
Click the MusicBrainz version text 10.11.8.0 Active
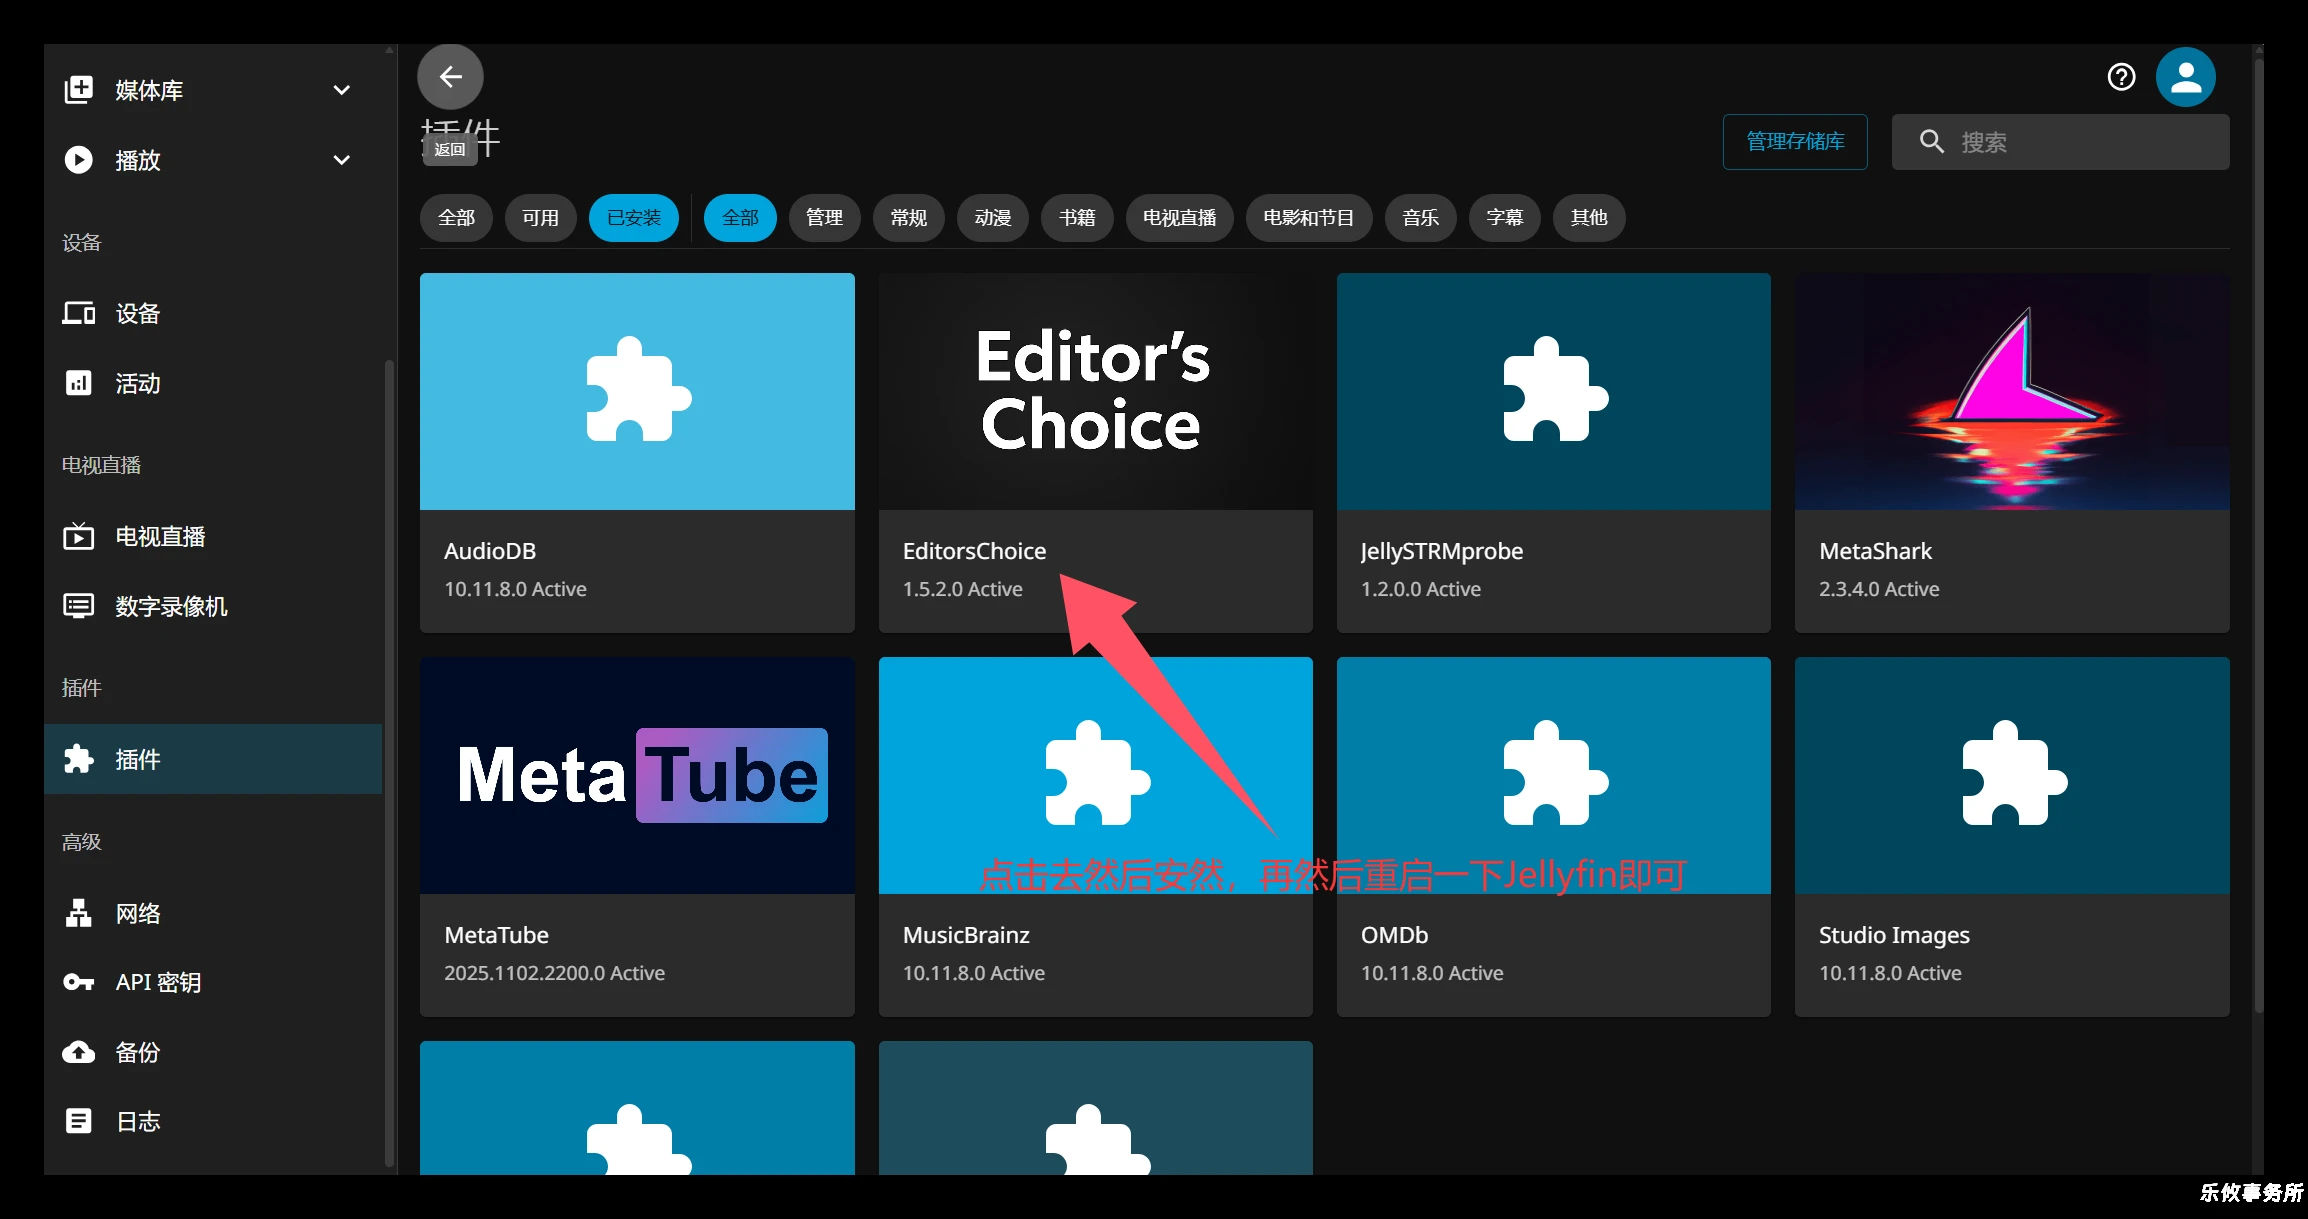point(973,973)
